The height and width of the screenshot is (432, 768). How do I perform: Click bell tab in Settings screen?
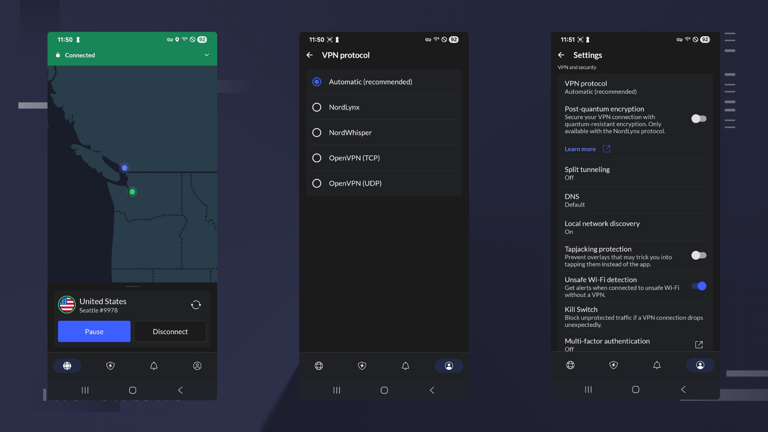[x=657, y=365]
